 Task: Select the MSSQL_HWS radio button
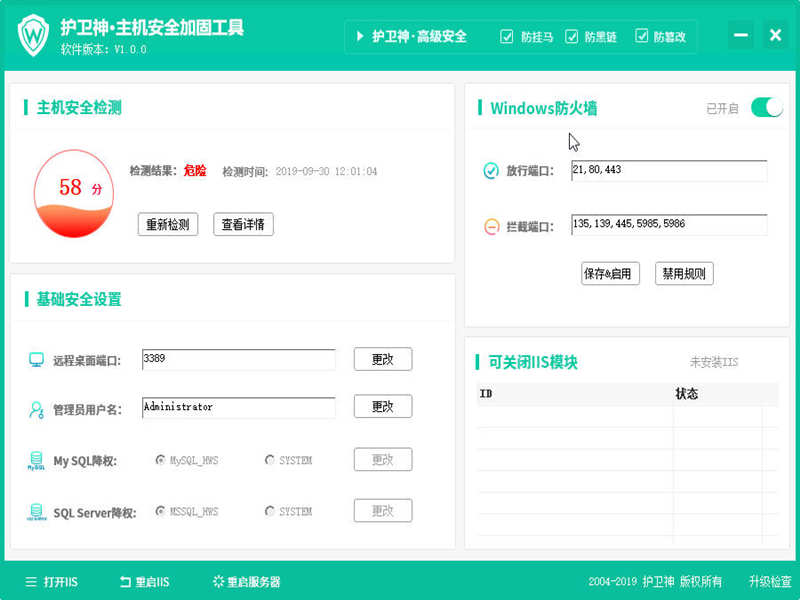(160, 511)
